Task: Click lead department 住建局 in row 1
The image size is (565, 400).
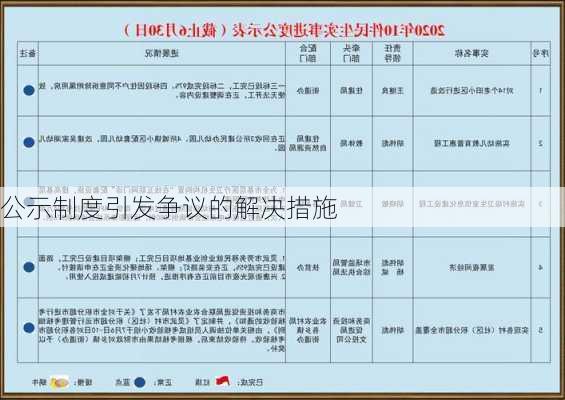Action: [351, 91]
